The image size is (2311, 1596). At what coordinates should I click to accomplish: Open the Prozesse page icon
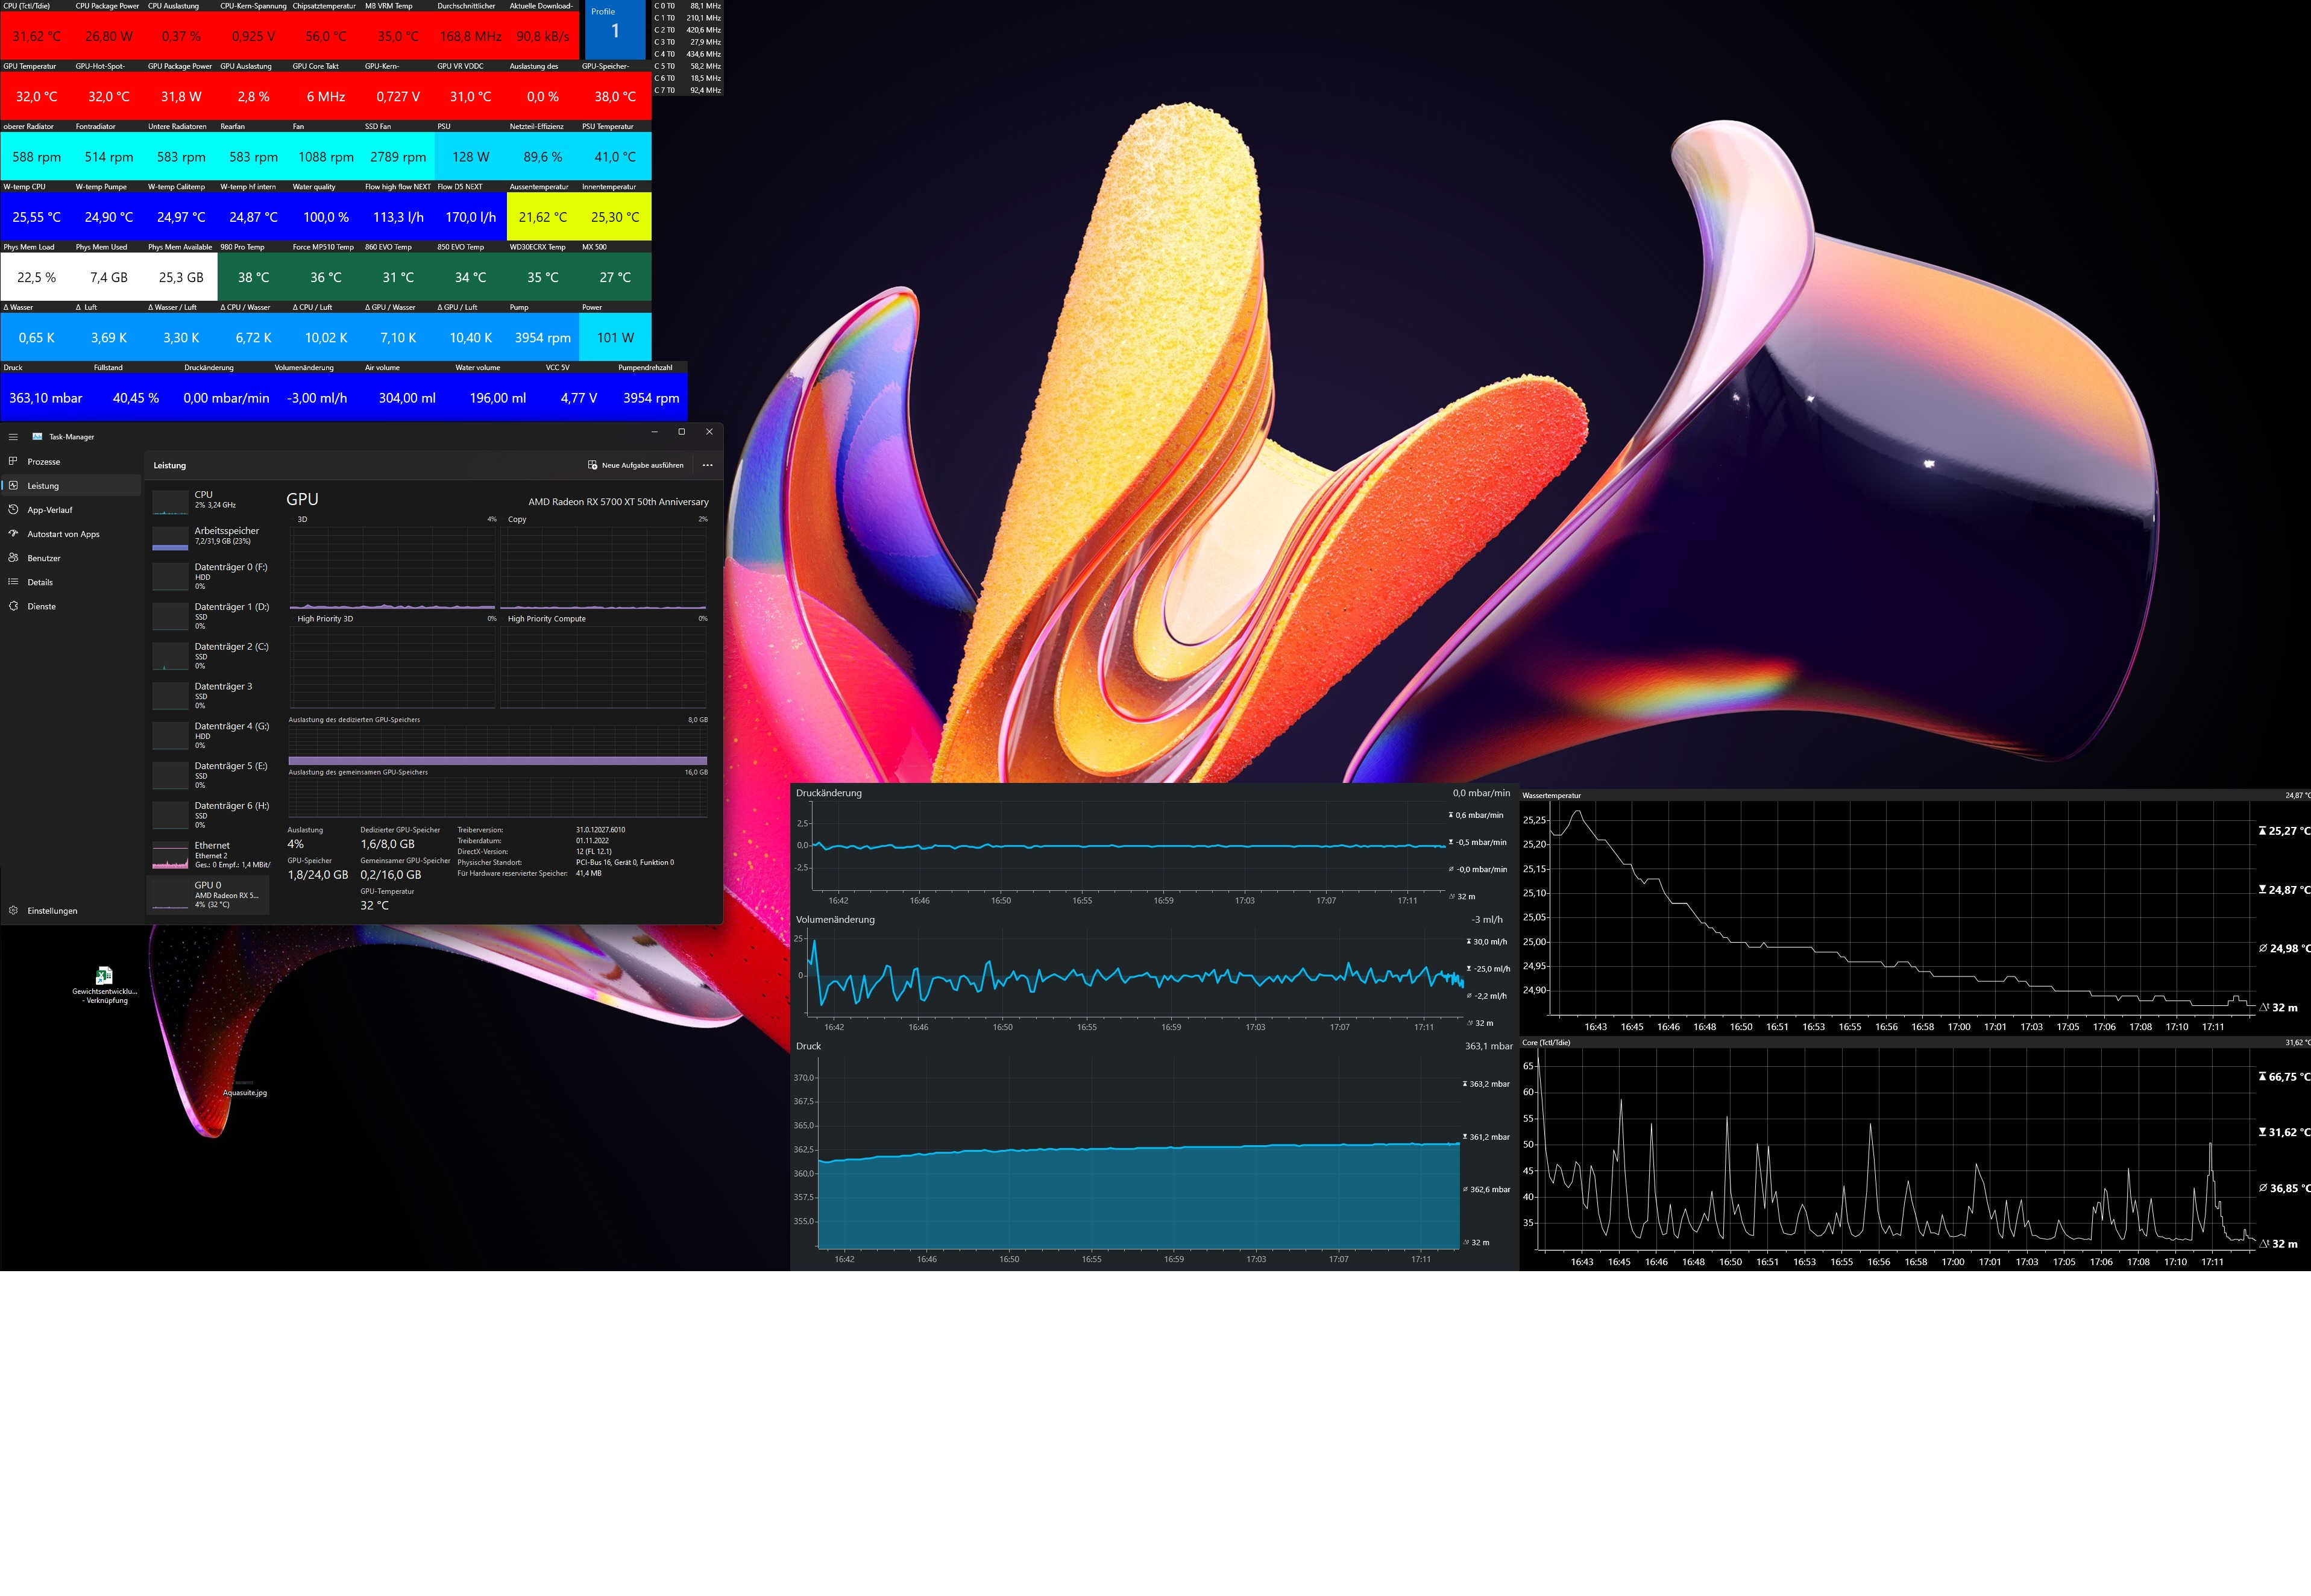13,461
